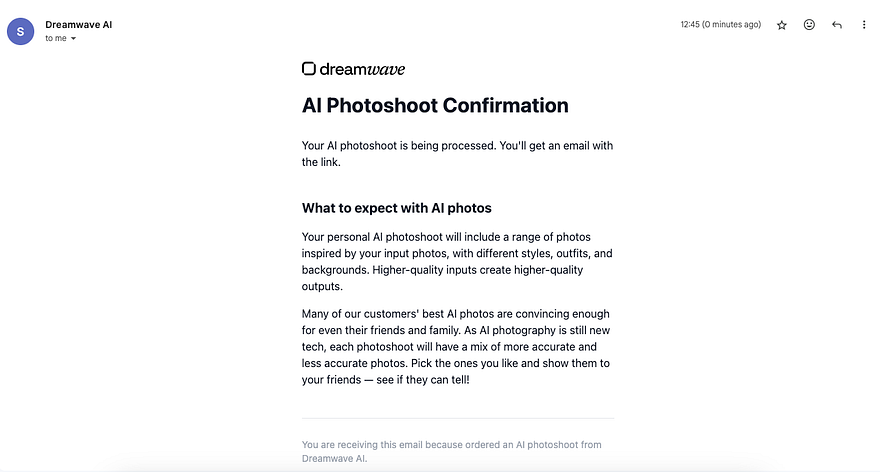Screen dimensions: 880x472
Task: Click the 'What to expect with AI photos' subheading
Action: click(396, 208)
